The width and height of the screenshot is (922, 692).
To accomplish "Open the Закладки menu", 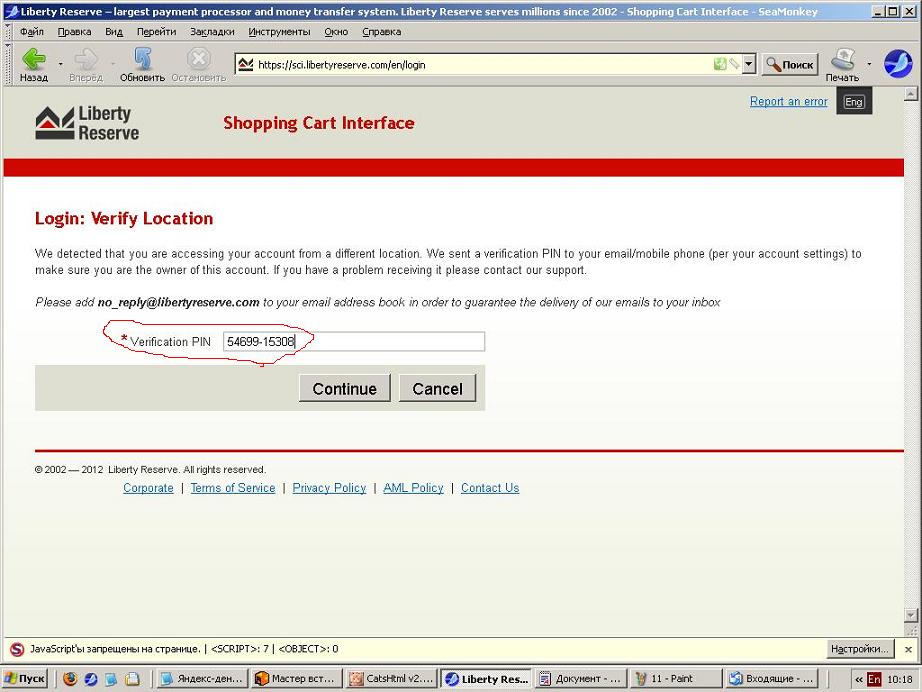I will tap(212, 32).
